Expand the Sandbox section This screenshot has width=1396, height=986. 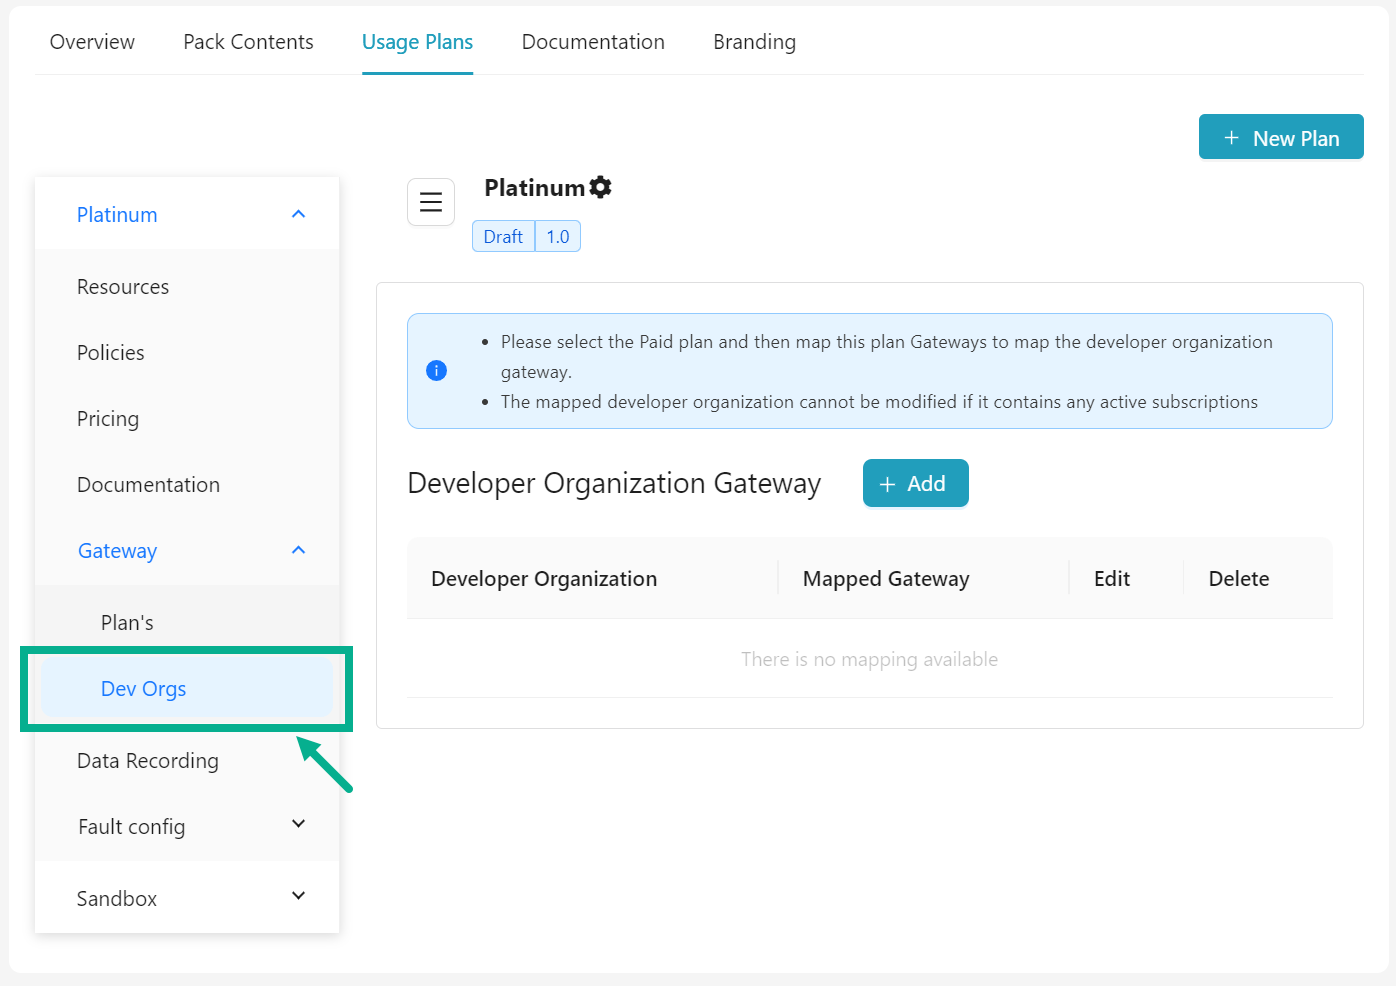point(298,896)
